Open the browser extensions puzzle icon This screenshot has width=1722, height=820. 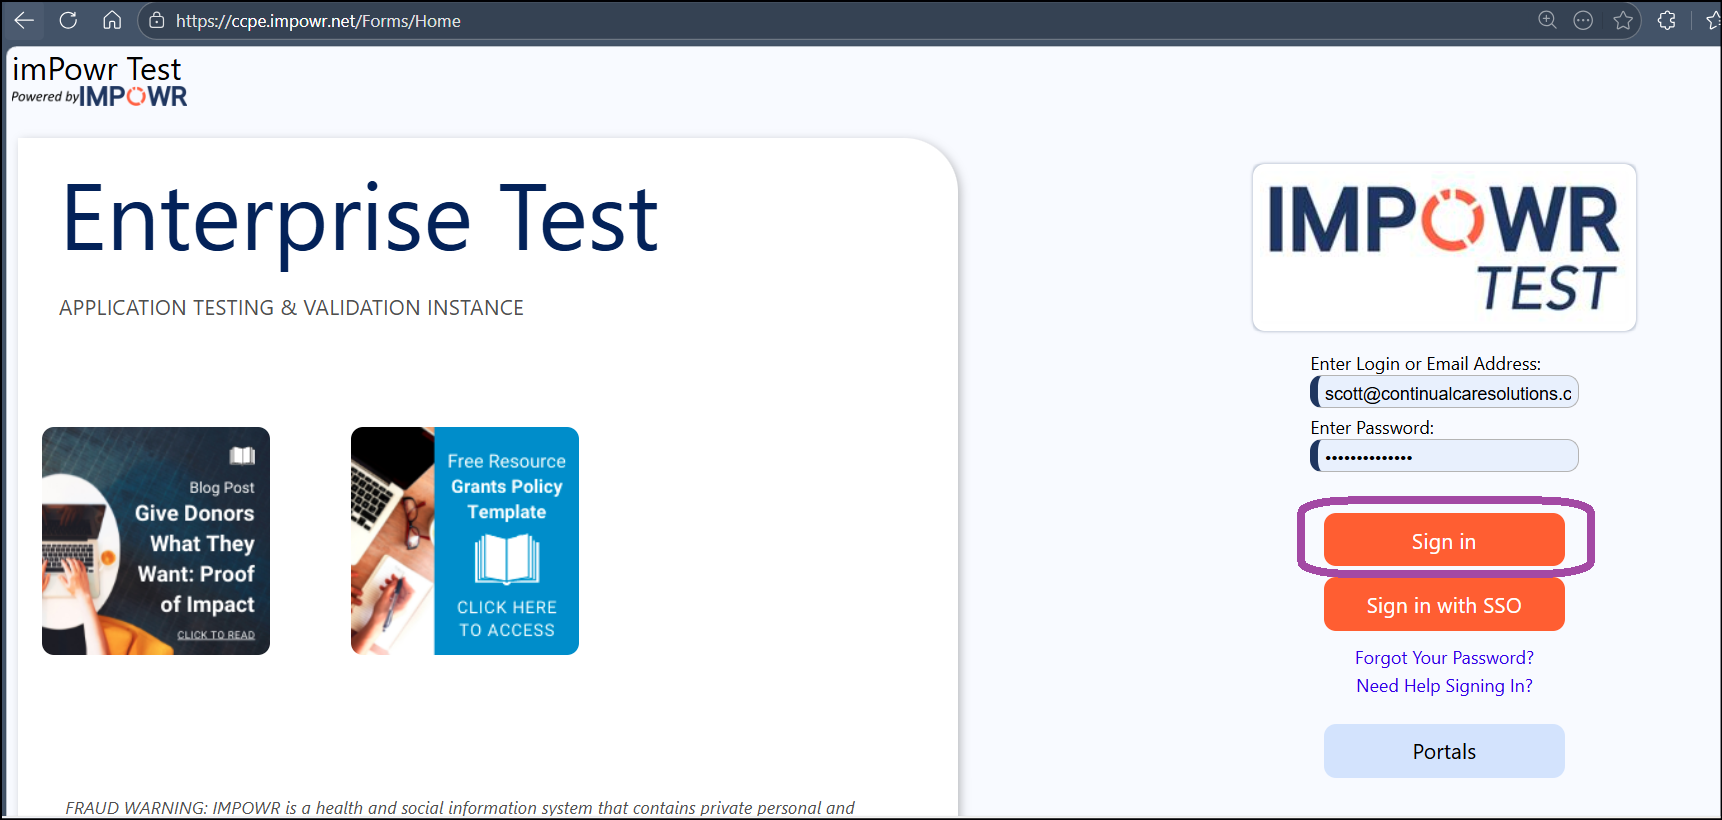click(x=1667, y=20)
